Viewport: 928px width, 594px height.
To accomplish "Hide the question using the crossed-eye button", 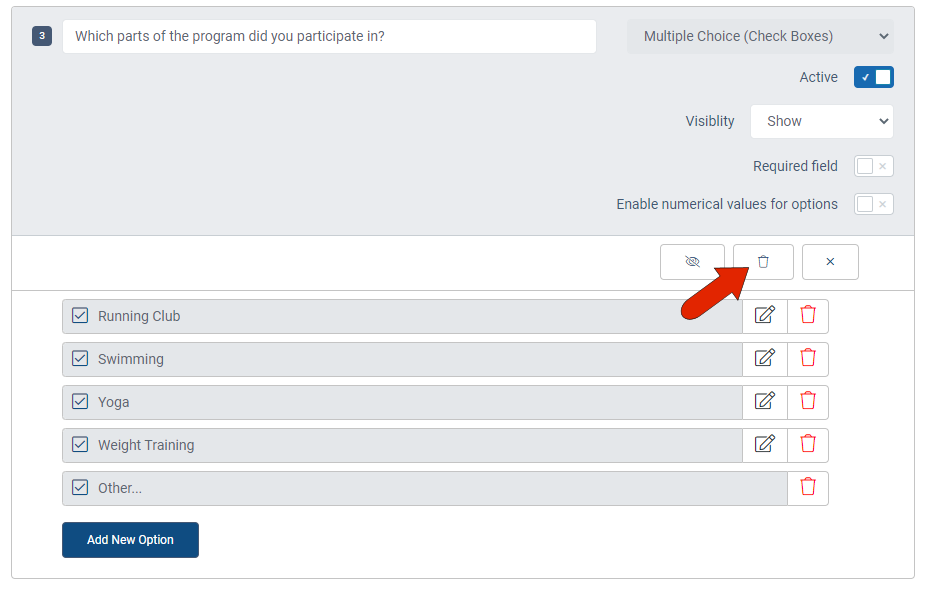I will click(x=692, y=262).
